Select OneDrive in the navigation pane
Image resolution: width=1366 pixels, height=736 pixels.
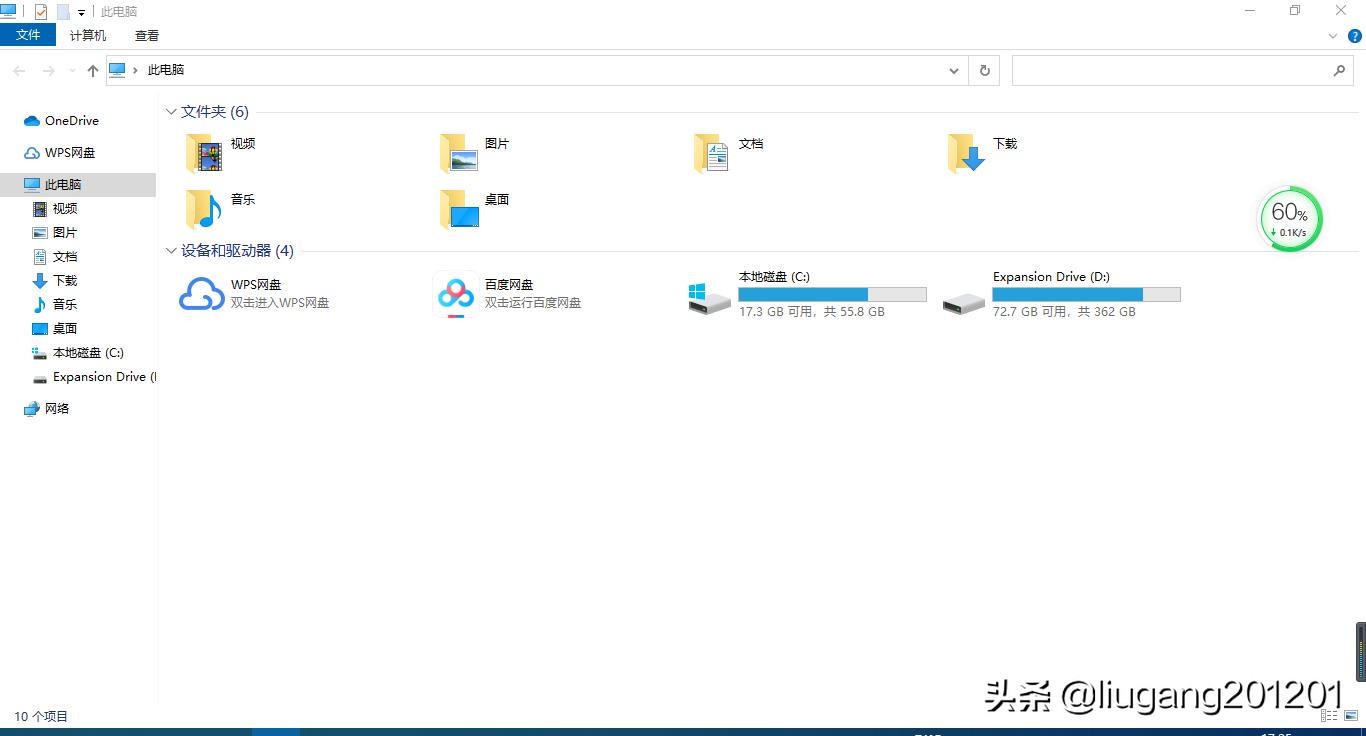coord(62,121)
